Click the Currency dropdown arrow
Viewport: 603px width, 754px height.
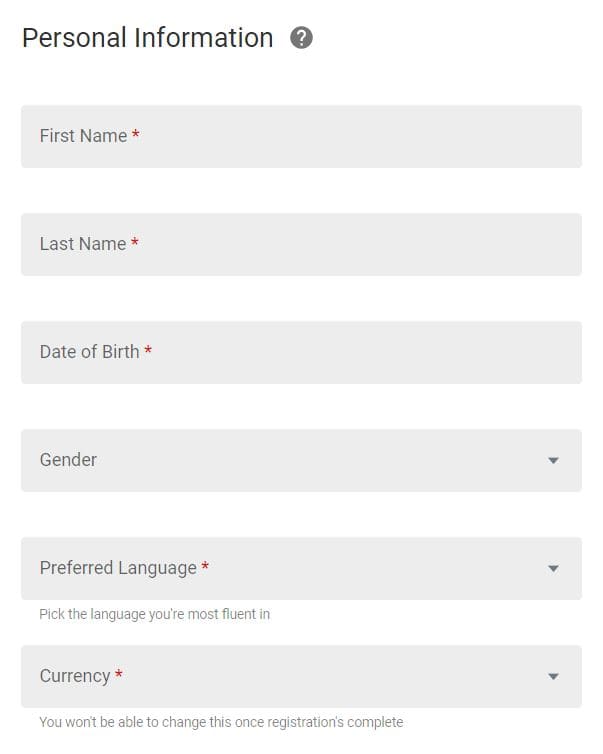(x=553, y=677)
